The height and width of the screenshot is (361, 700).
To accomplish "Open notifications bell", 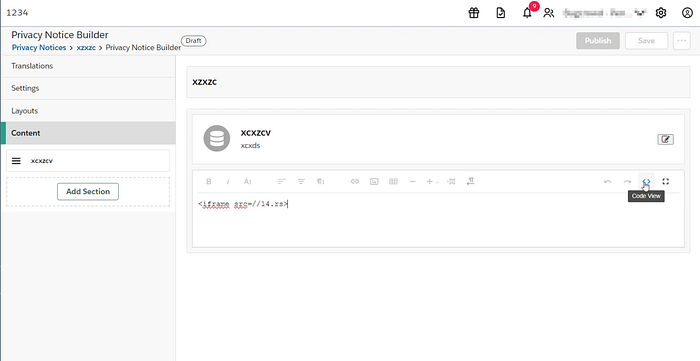I will tap(527, 13).
